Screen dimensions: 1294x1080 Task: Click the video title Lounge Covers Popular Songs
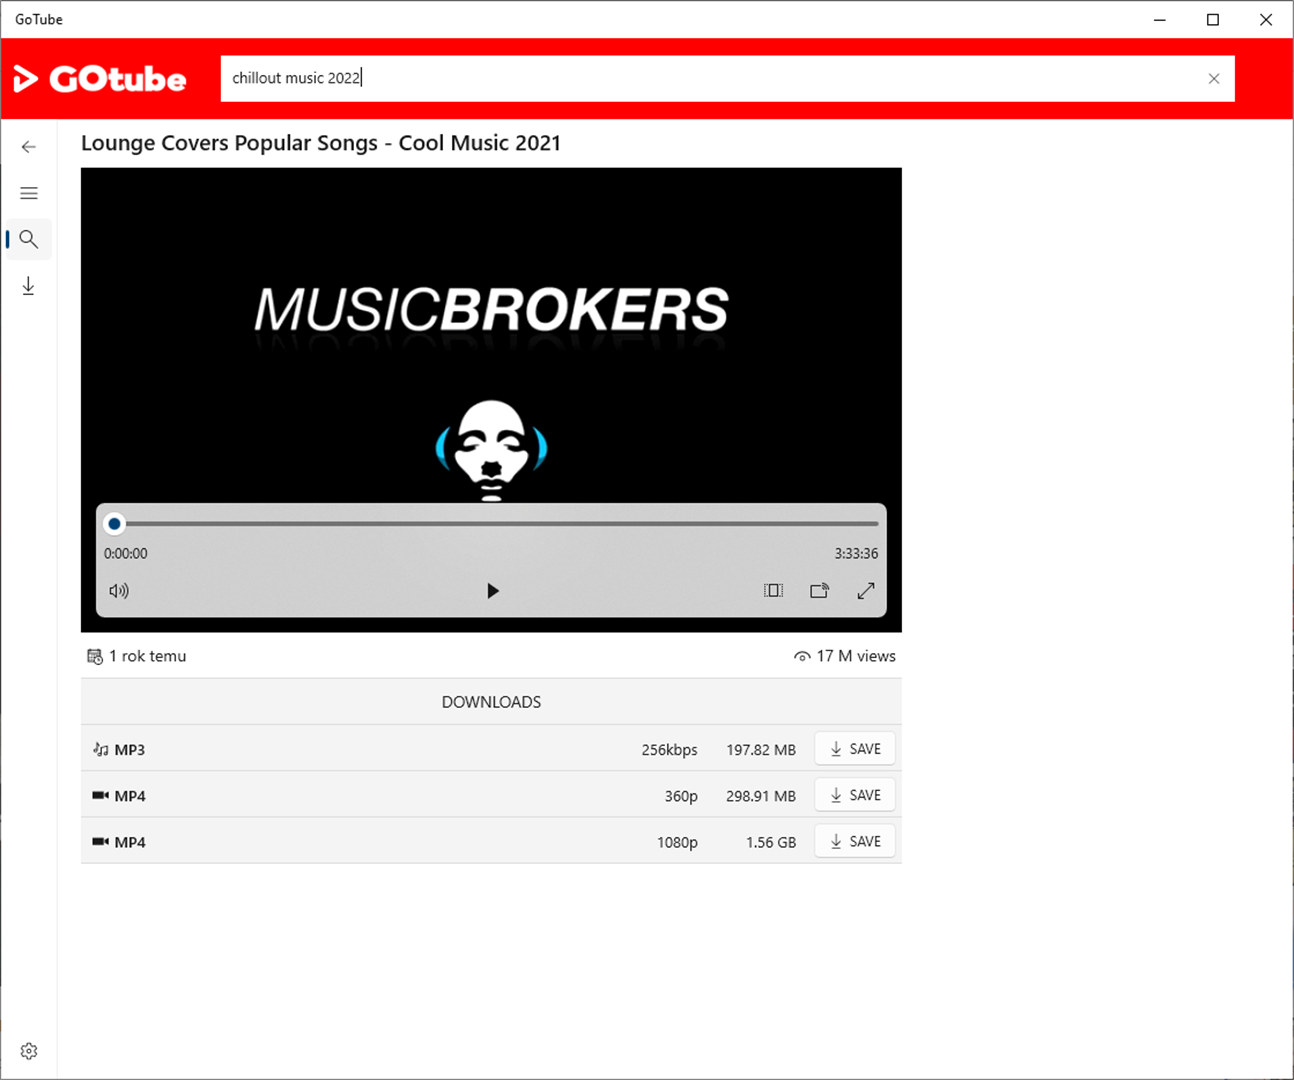click(x=321, y=143)
